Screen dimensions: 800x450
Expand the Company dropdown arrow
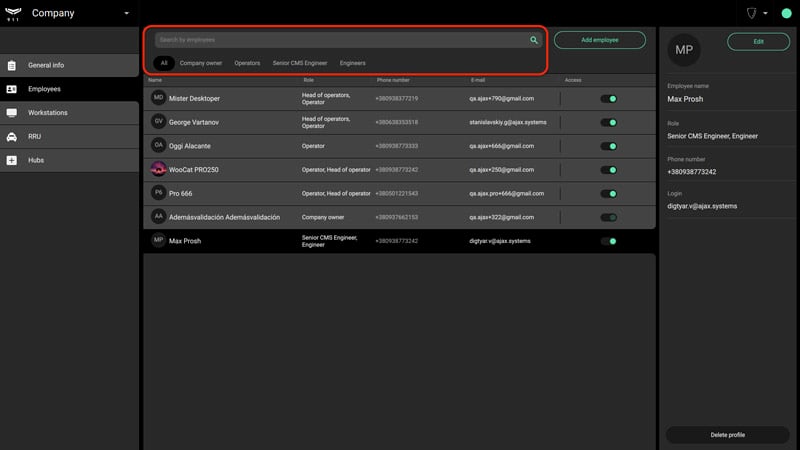127,13
